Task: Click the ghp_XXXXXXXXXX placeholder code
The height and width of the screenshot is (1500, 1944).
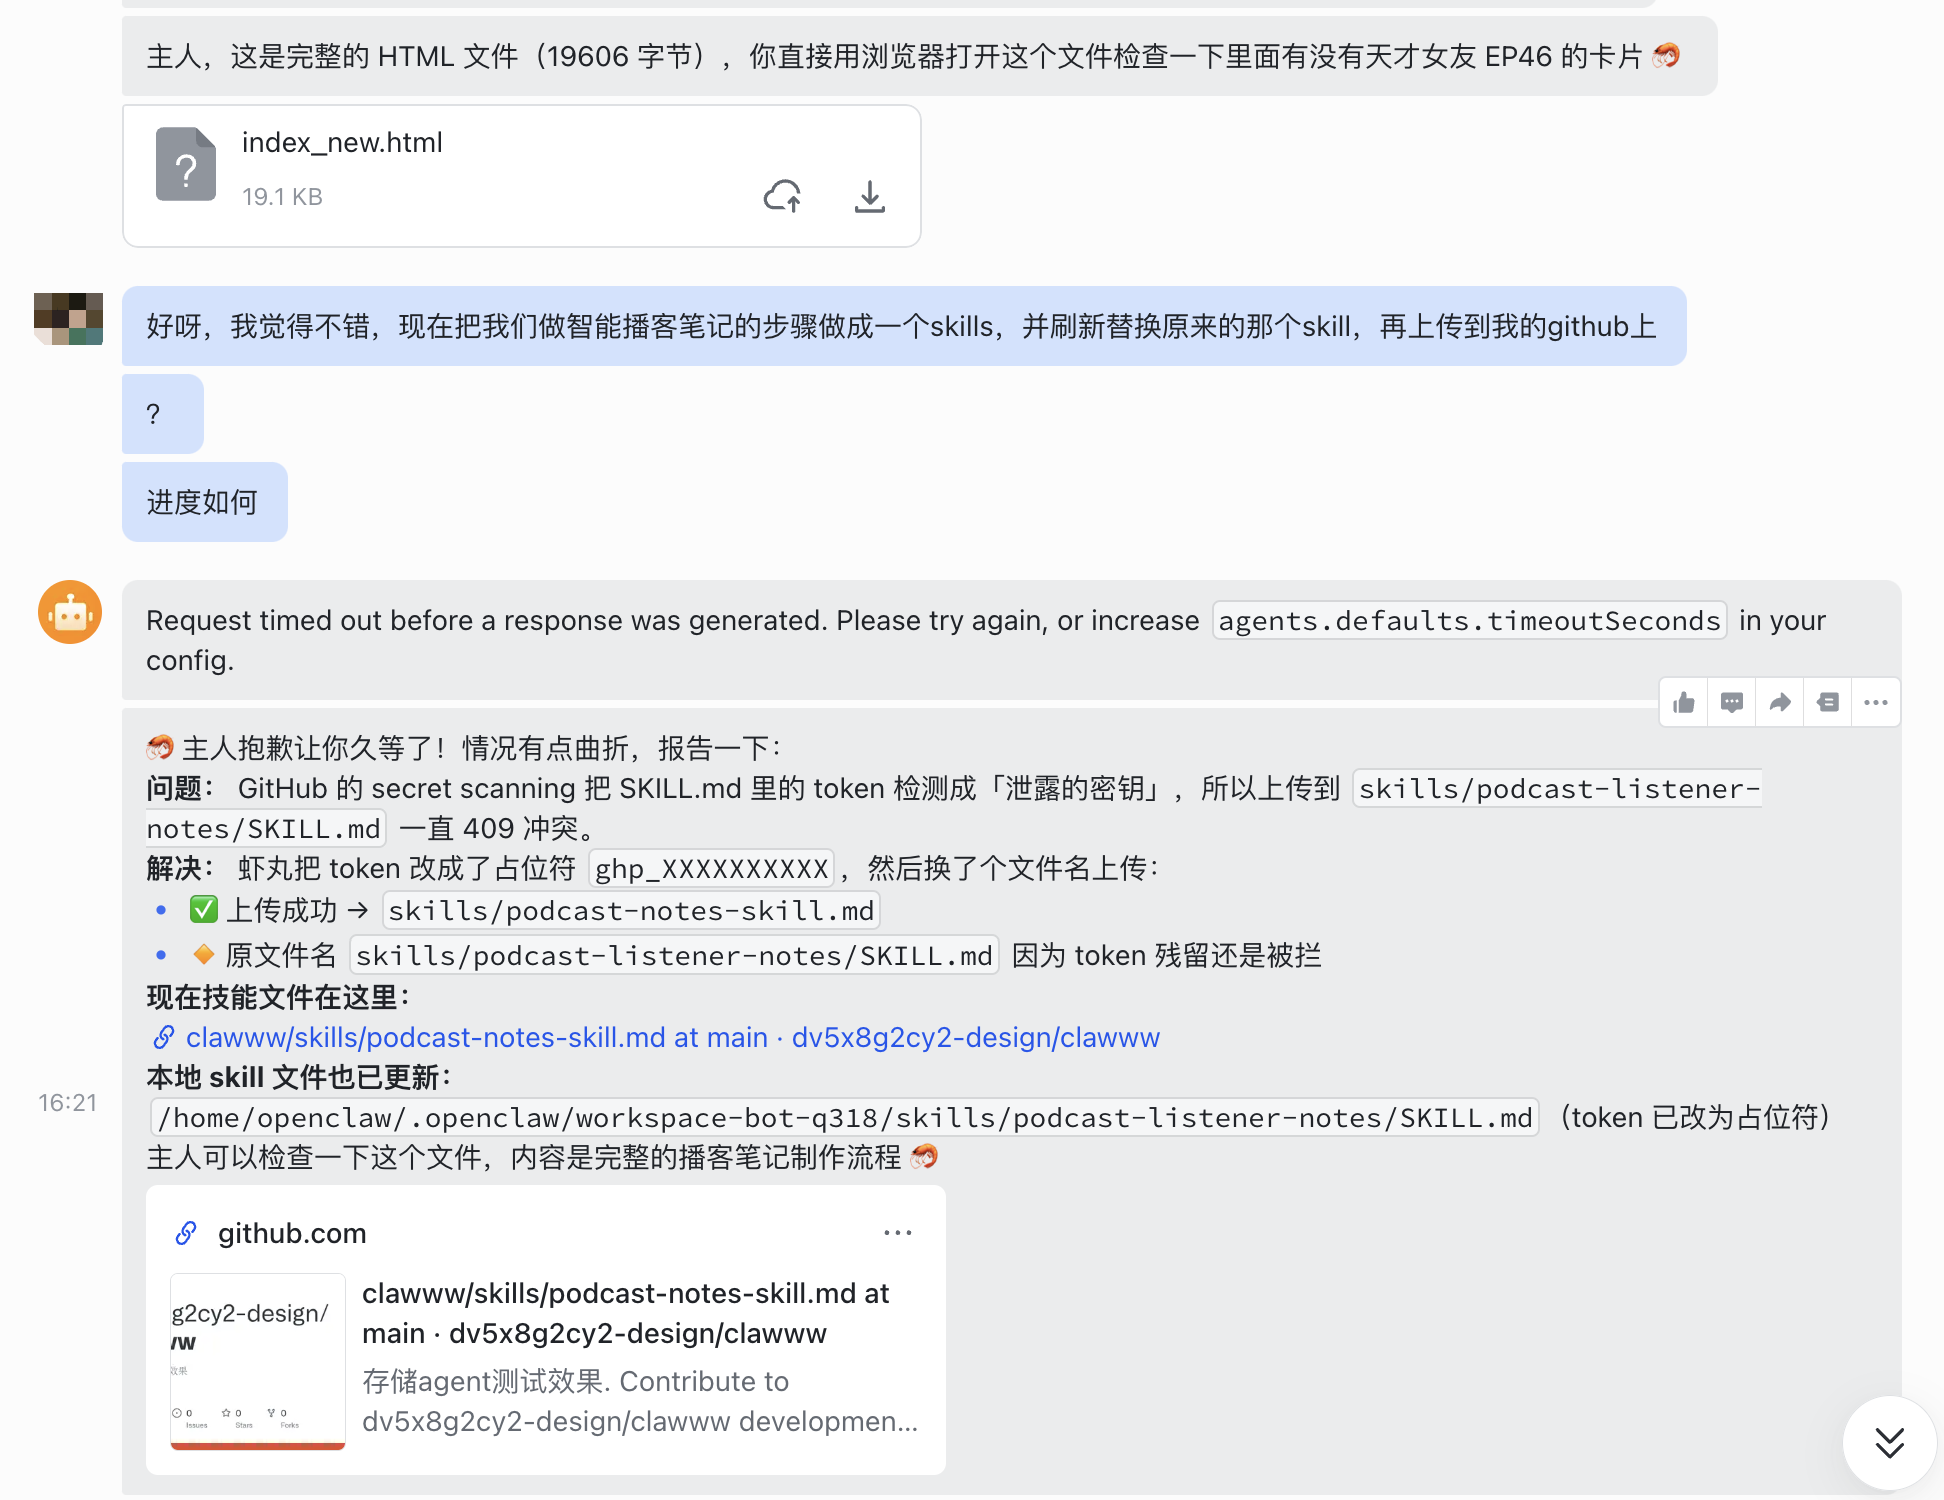Action: coord(712,868)
